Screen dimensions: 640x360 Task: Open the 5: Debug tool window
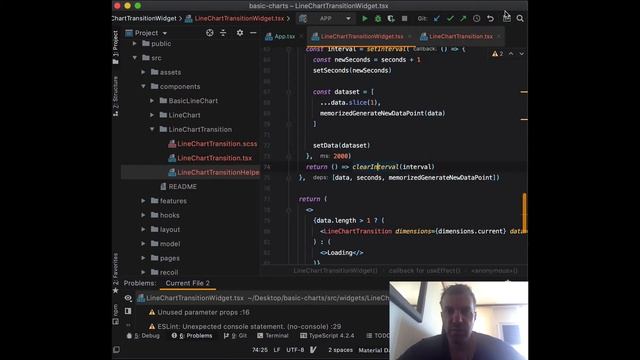(143, 336)
